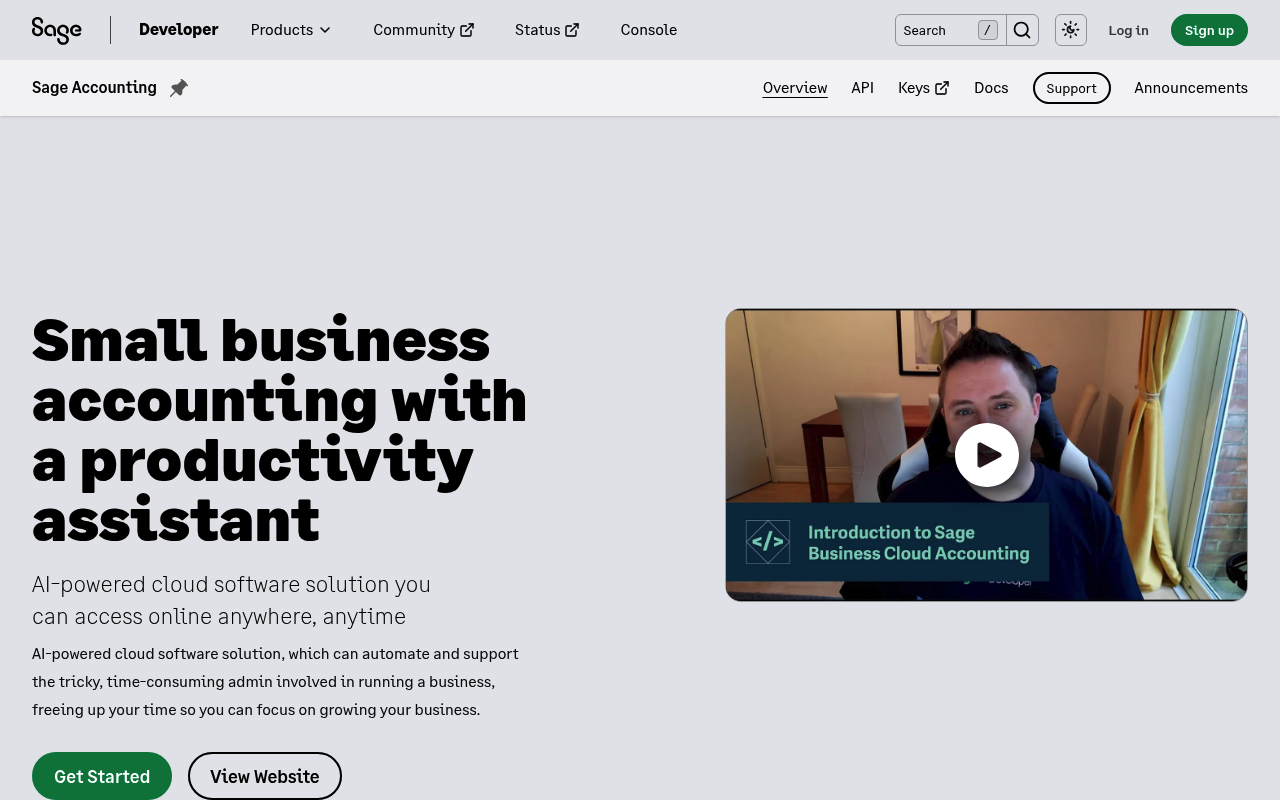Image resolution: width=1280 pixels, height=800 pixels.
Task: Open the Keys external link
Action: (x=924, y=88)
